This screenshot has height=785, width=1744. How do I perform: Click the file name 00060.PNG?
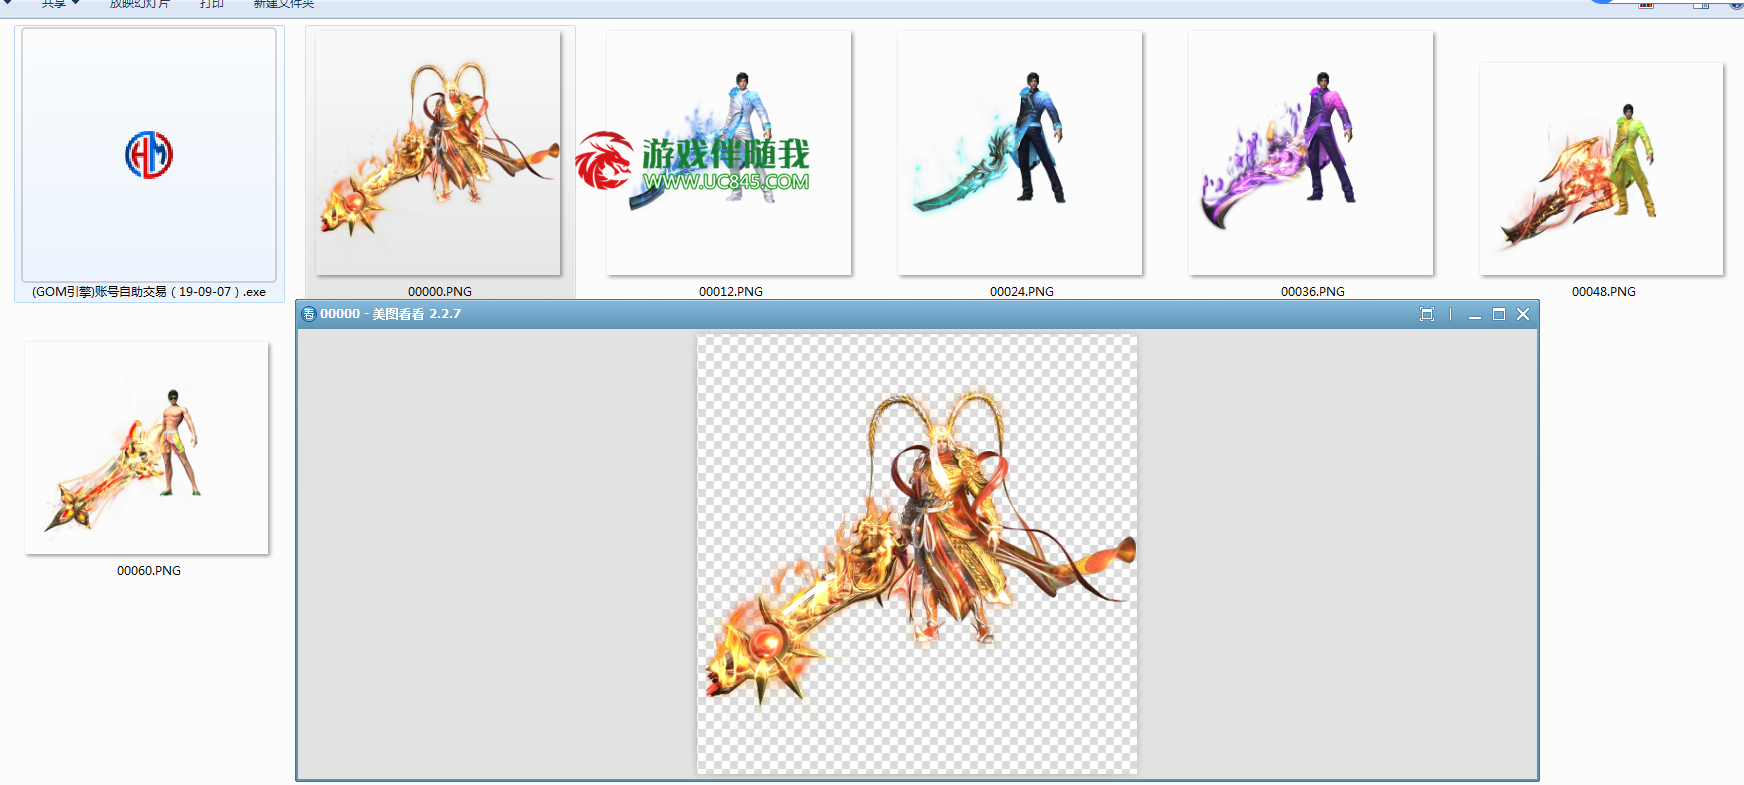(x=149, y=571)
